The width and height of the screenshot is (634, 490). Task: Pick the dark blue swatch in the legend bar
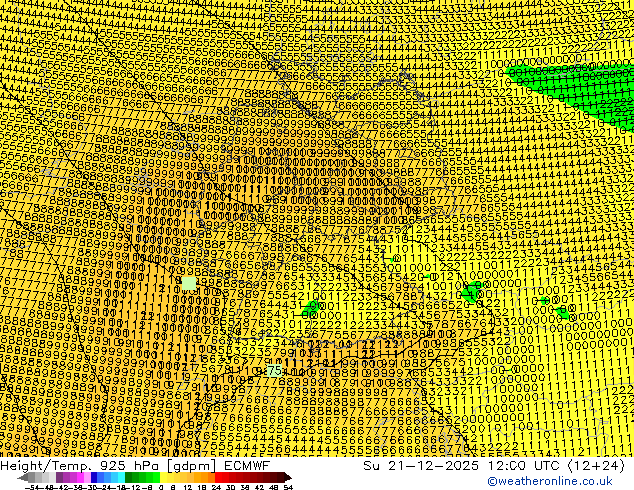(94, 477)
